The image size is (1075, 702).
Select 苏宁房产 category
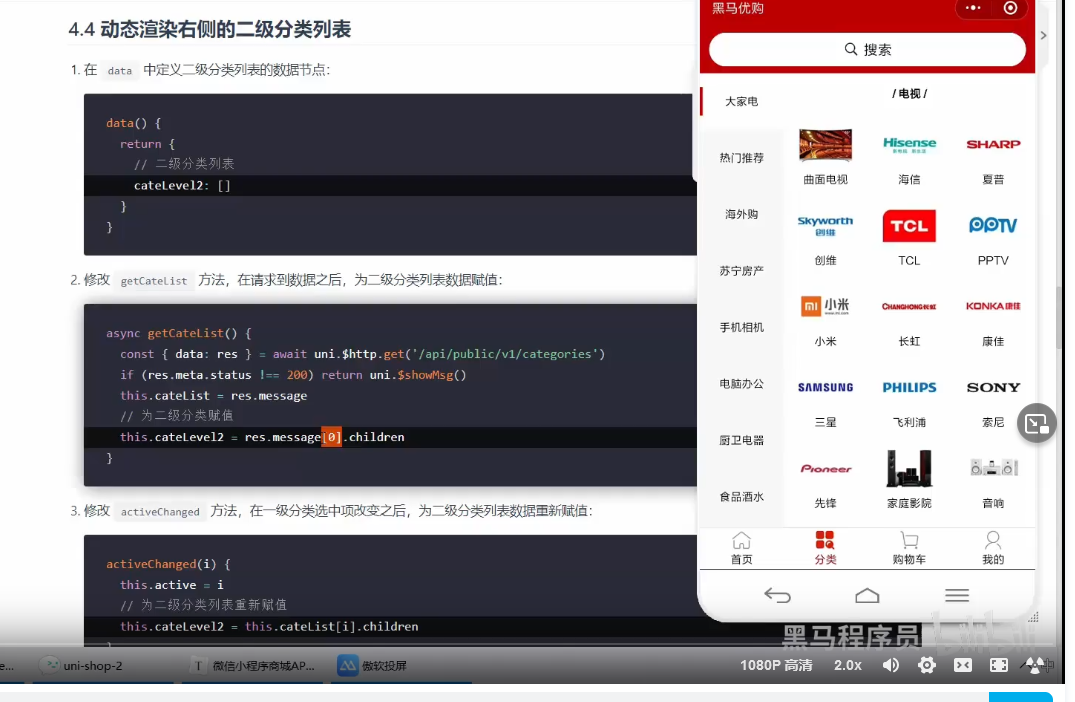[x=741, y=271]
